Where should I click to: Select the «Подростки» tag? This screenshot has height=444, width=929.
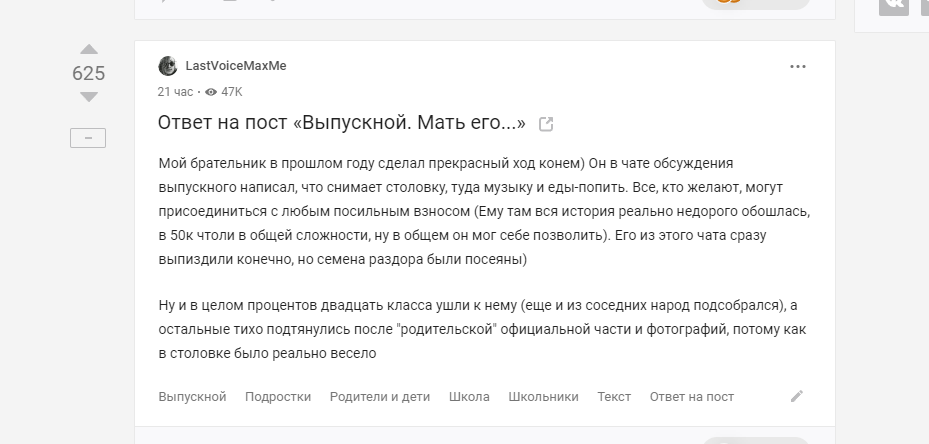pyautogui.click(x=278, y=397)
